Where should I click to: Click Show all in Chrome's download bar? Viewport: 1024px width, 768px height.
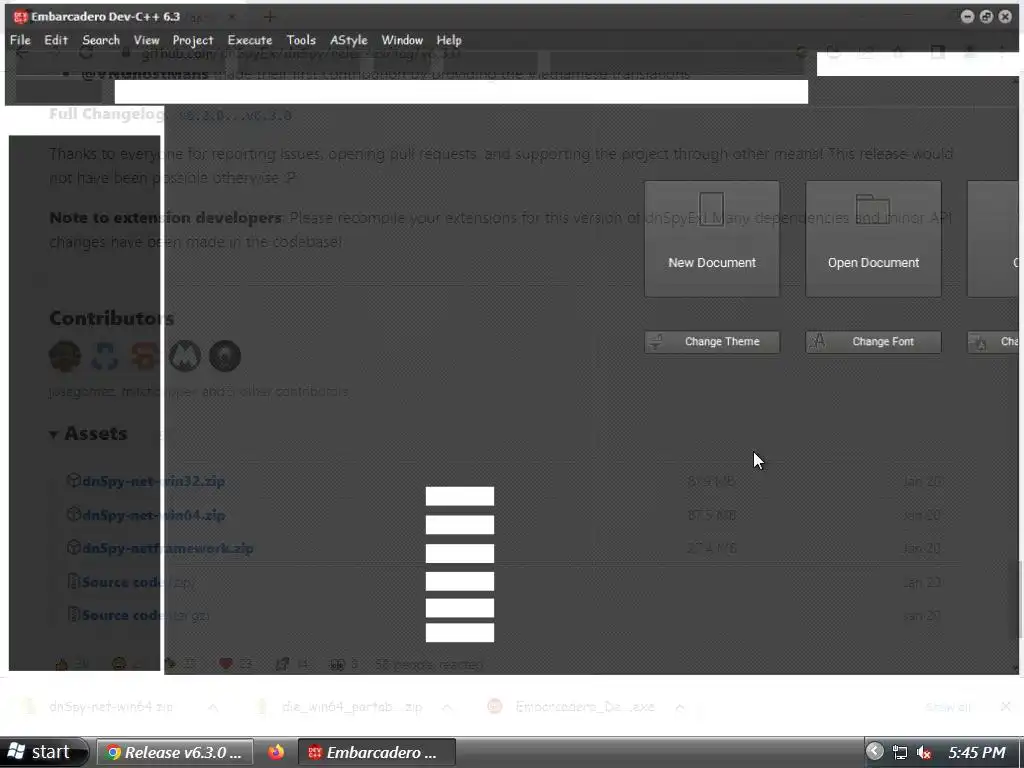point(948,707)
